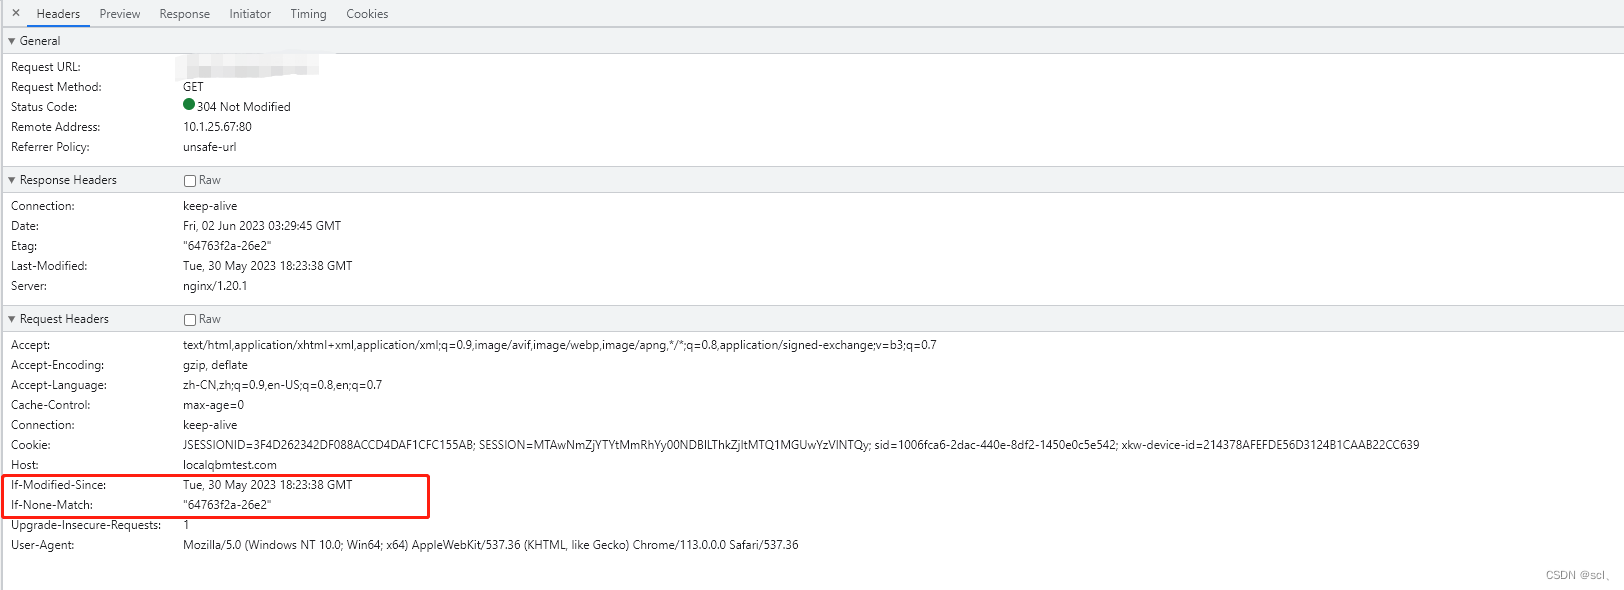Switch to the Headers tab
Viewport: 1624px width, 590px height.
tap(58, 14)
